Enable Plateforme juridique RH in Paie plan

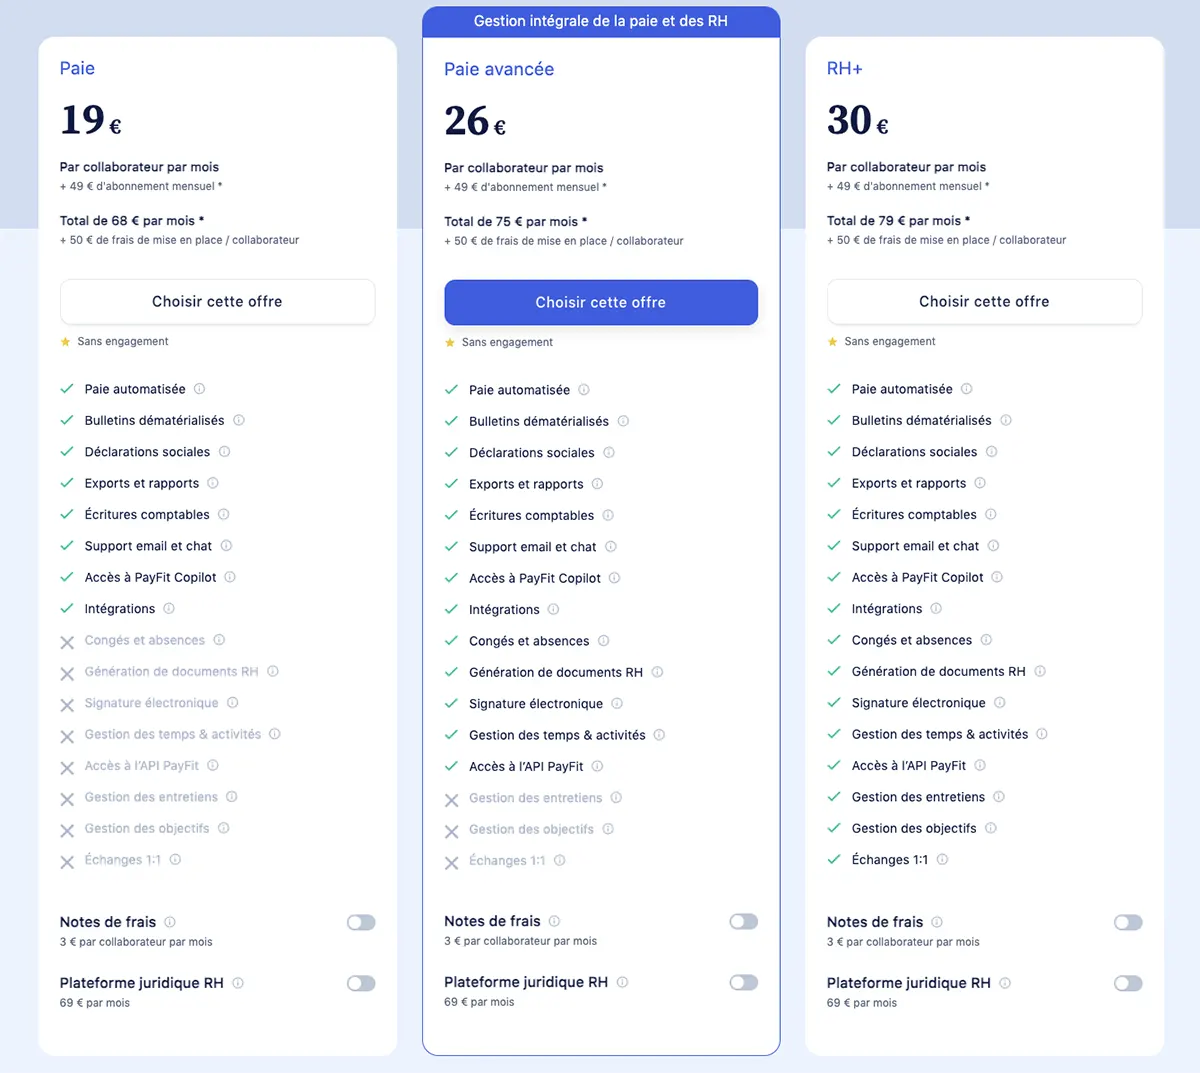pyautogui.click(x=361, y=983)
